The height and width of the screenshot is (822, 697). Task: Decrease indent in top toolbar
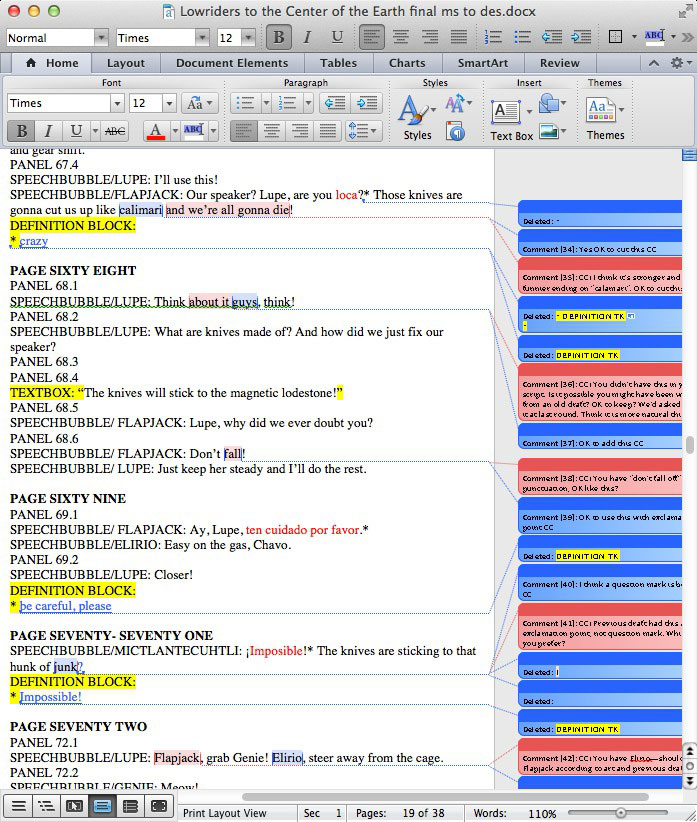551,38
